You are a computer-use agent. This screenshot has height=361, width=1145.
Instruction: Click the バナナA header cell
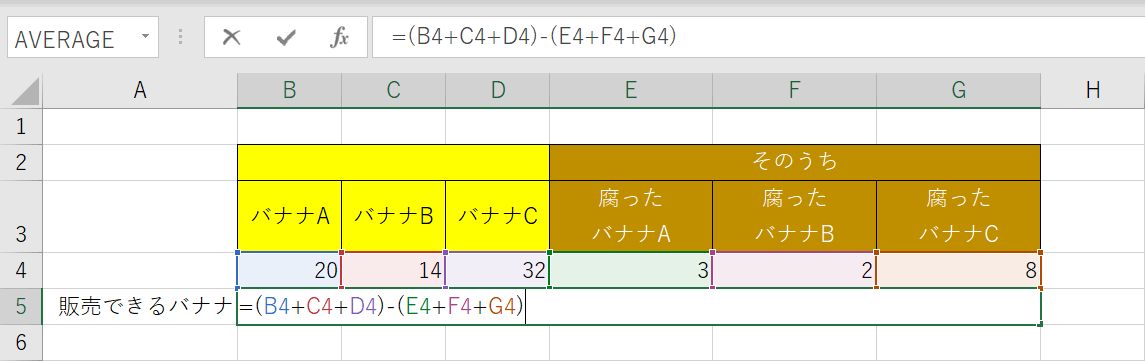289,216
